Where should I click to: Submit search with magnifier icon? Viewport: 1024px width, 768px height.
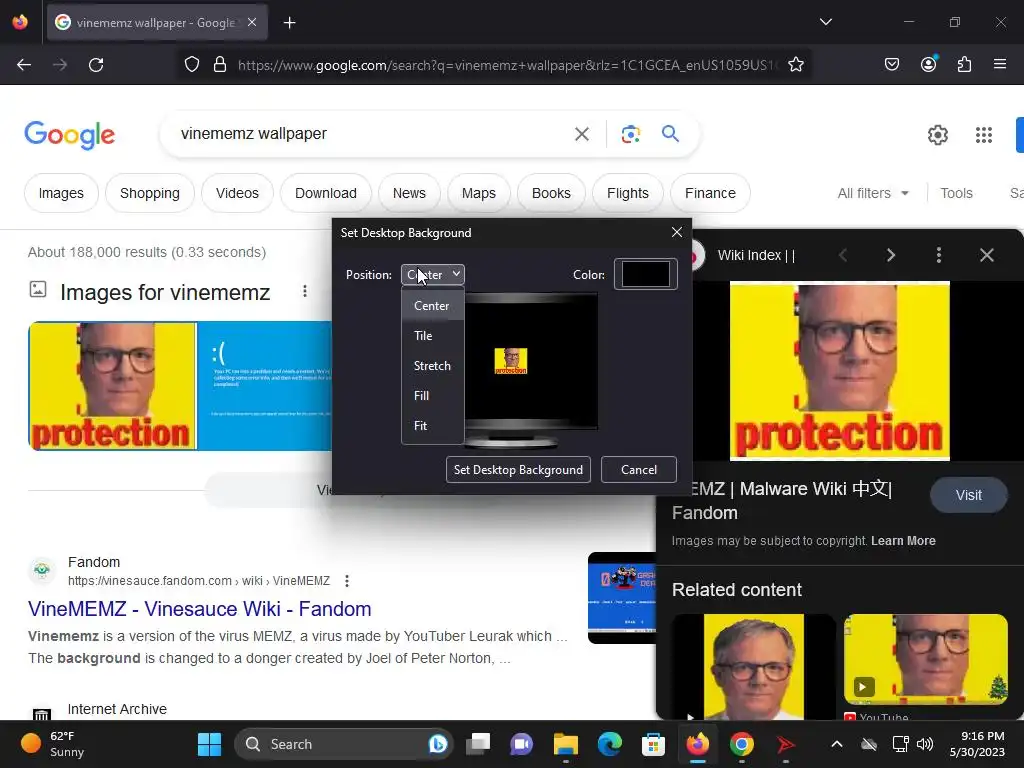click(670, 134)
